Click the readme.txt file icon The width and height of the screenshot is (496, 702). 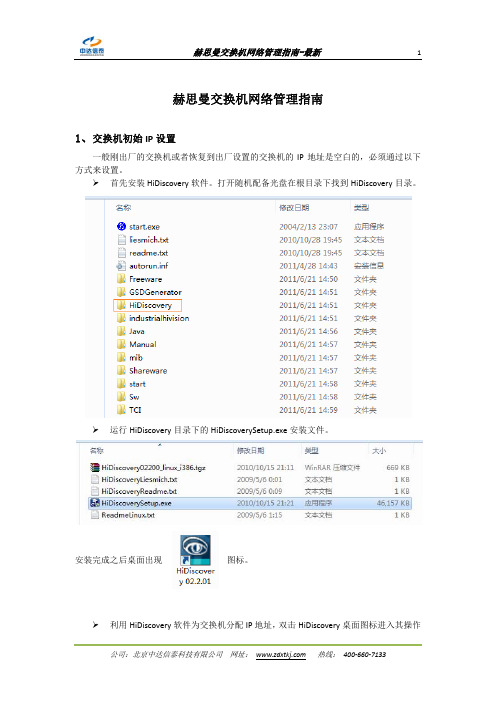pyautogui.click(x=121, y=253)
